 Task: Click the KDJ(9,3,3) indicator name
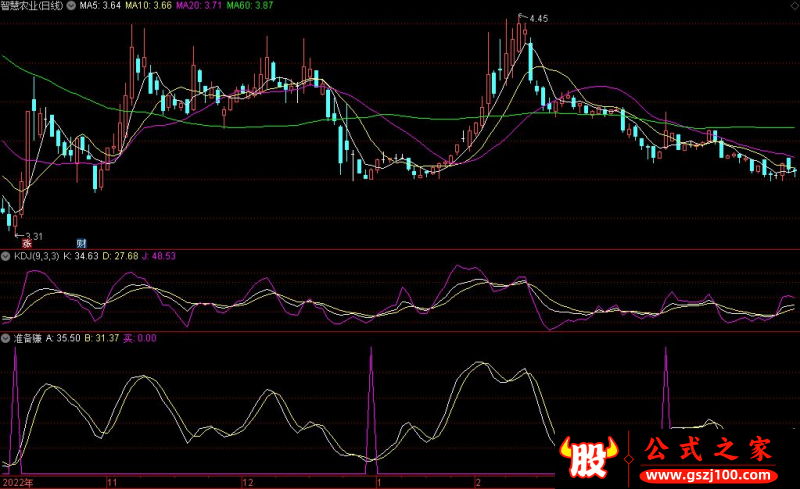37,257
